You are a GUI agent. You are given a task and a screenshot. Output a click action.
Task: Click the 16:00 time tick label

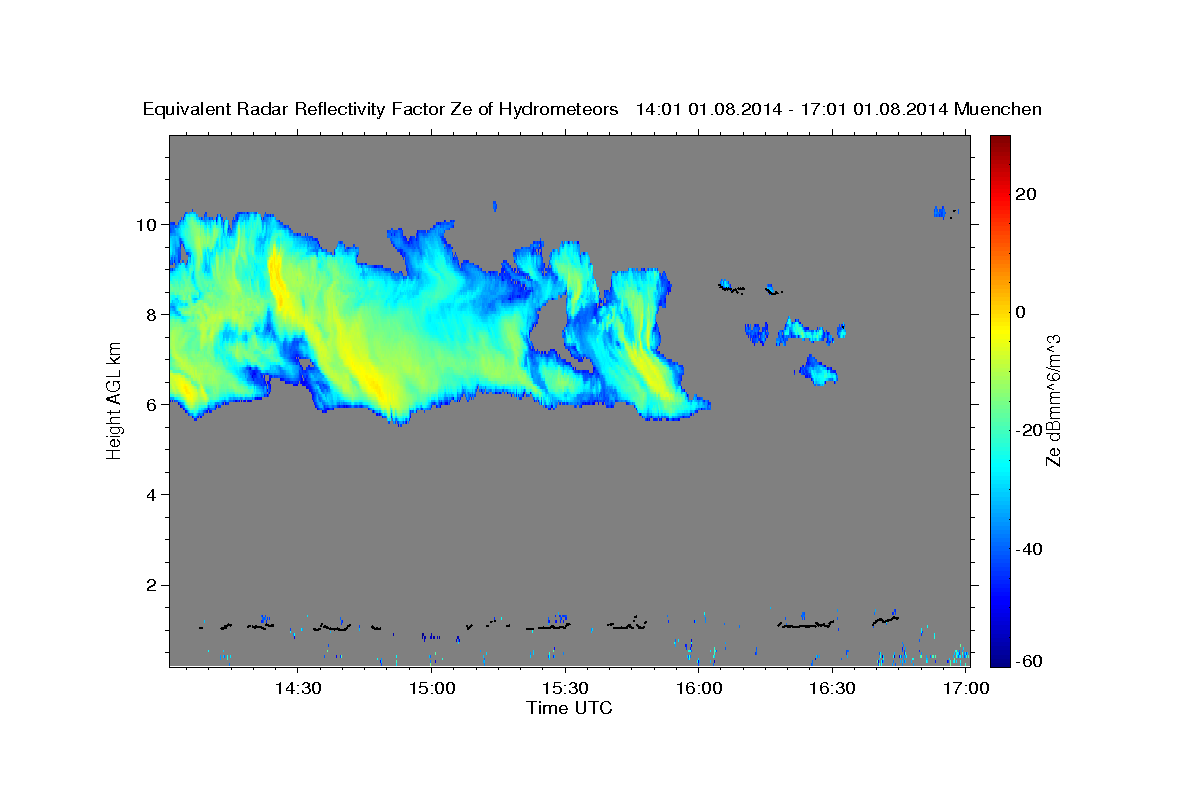[x=699, y=688]
